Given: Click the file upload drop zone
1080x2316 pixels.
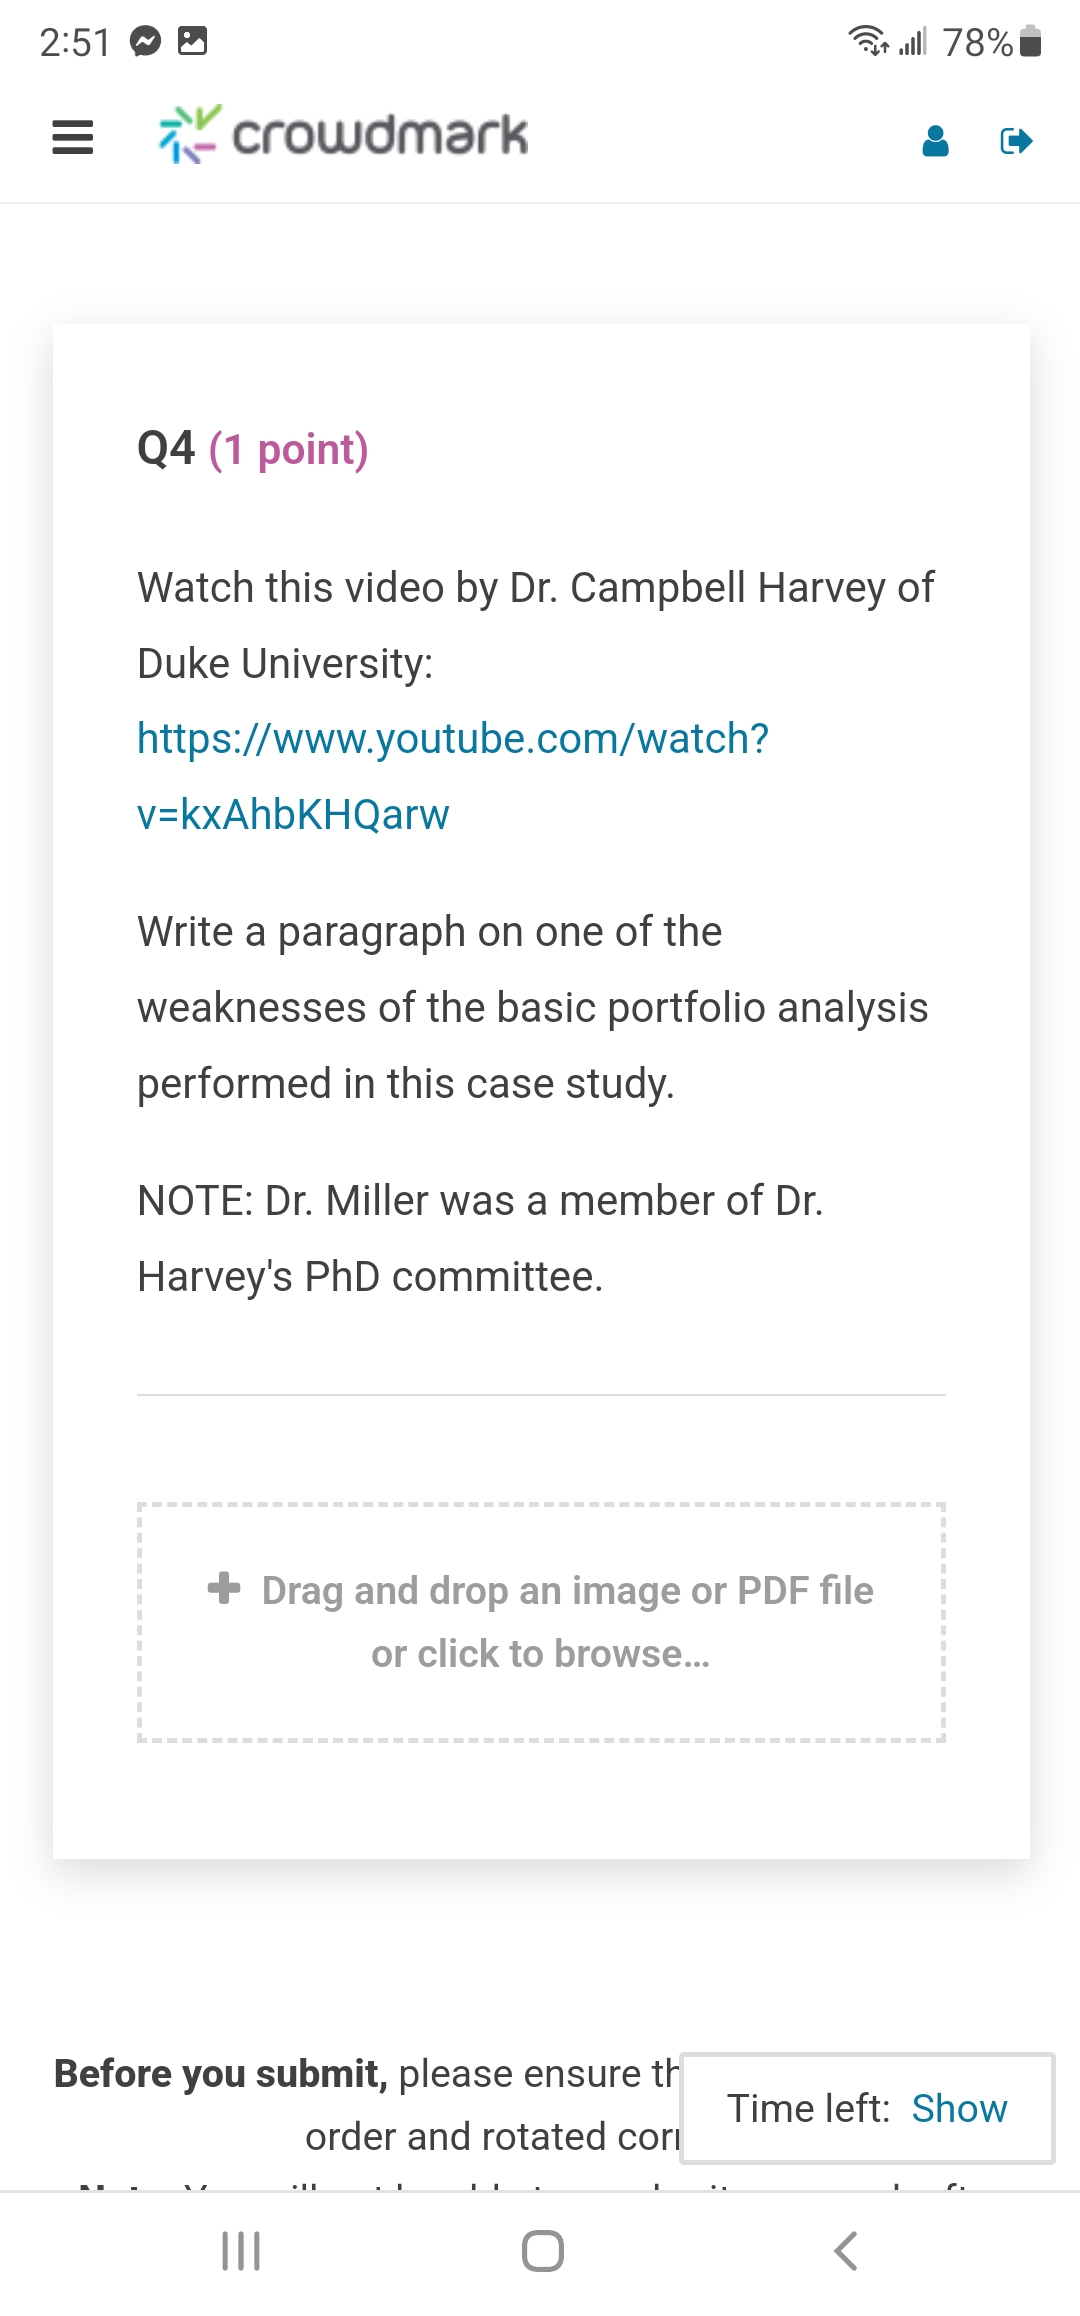Looking at the screenshot, I should pos(541,1622).
